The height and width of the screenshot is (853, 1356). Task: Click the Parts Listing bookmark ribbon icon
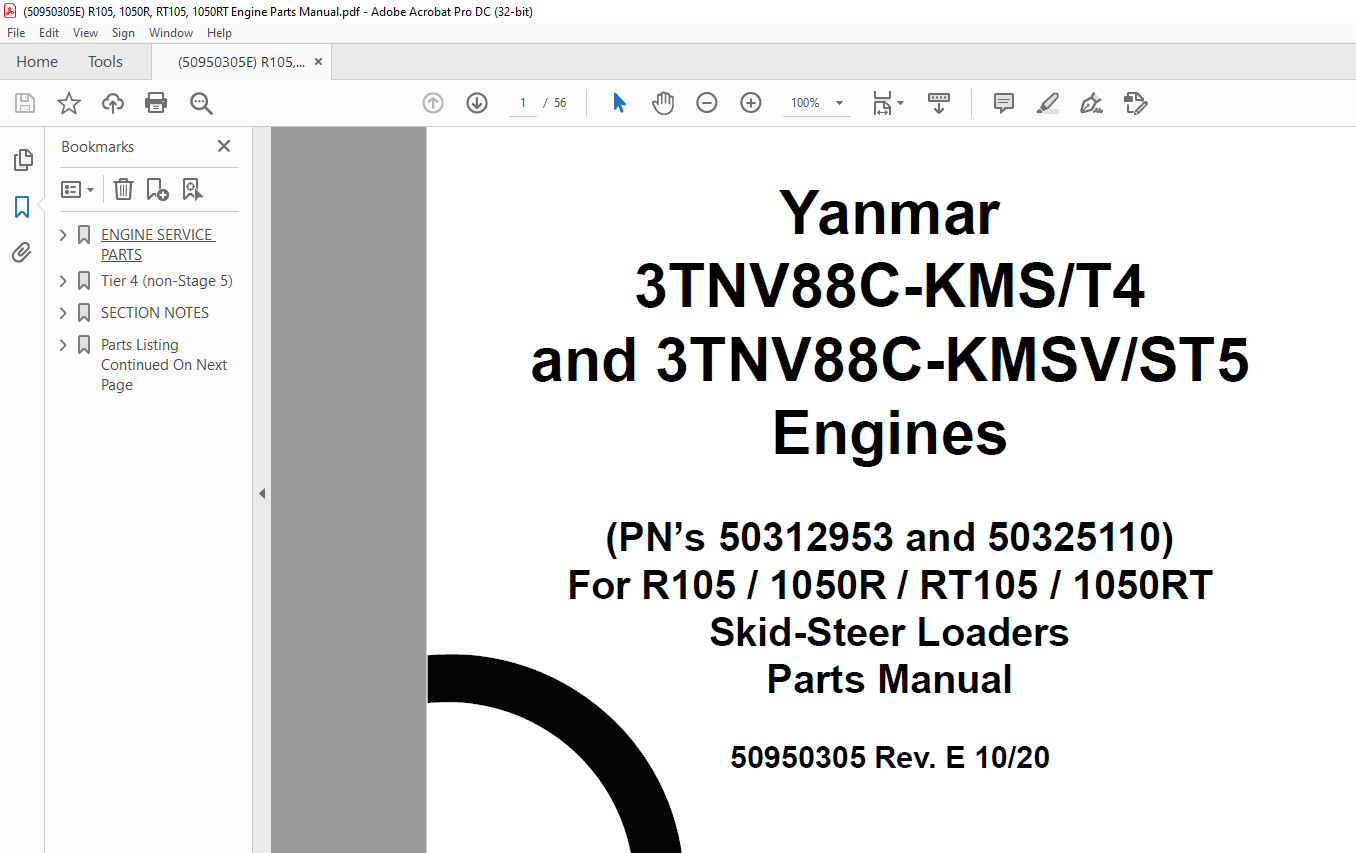84,345
